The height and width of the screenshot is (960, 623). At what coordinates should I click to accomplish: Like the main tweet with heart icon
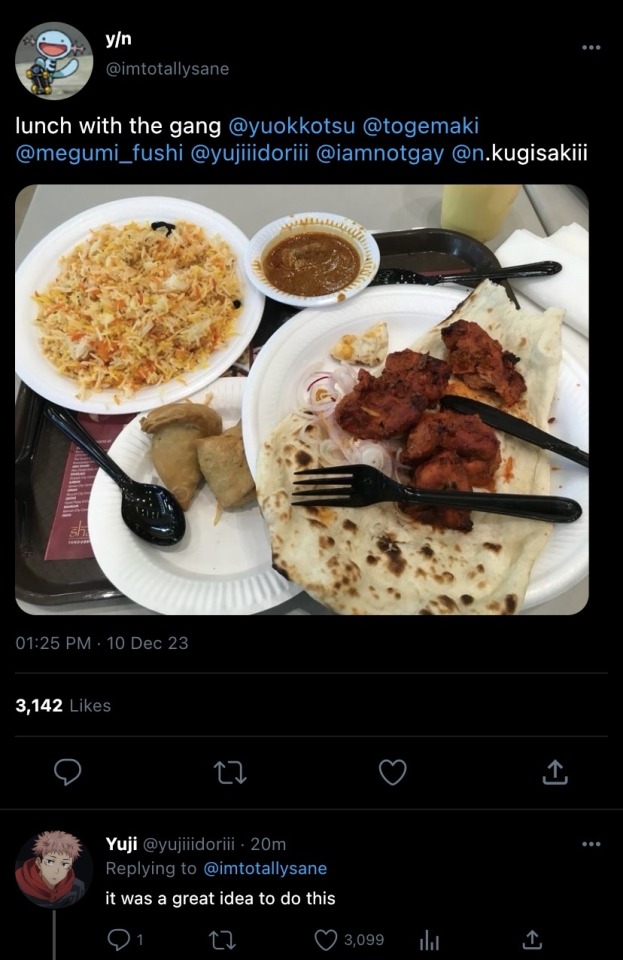pyautogui.click(x=392, y=772)
